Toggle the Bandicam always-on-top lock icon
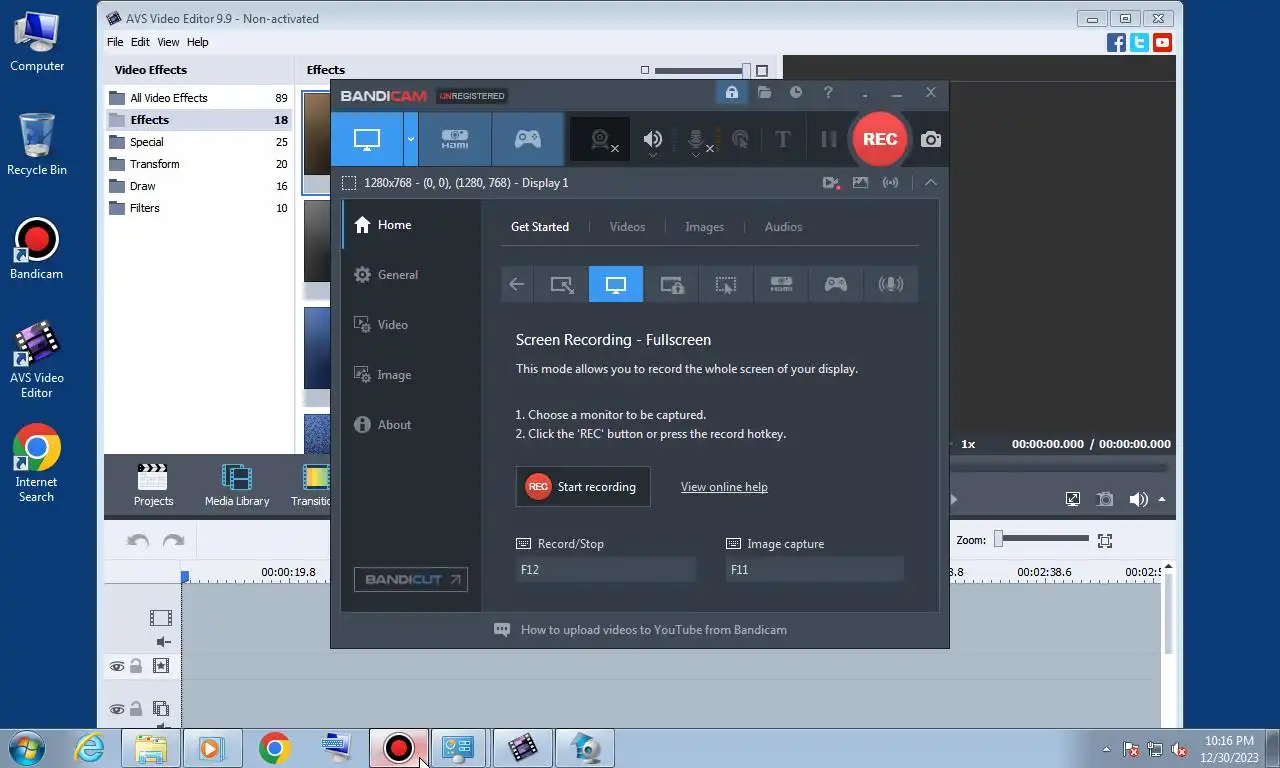The width and height of the screenshot is (1280, 768). 731,93
